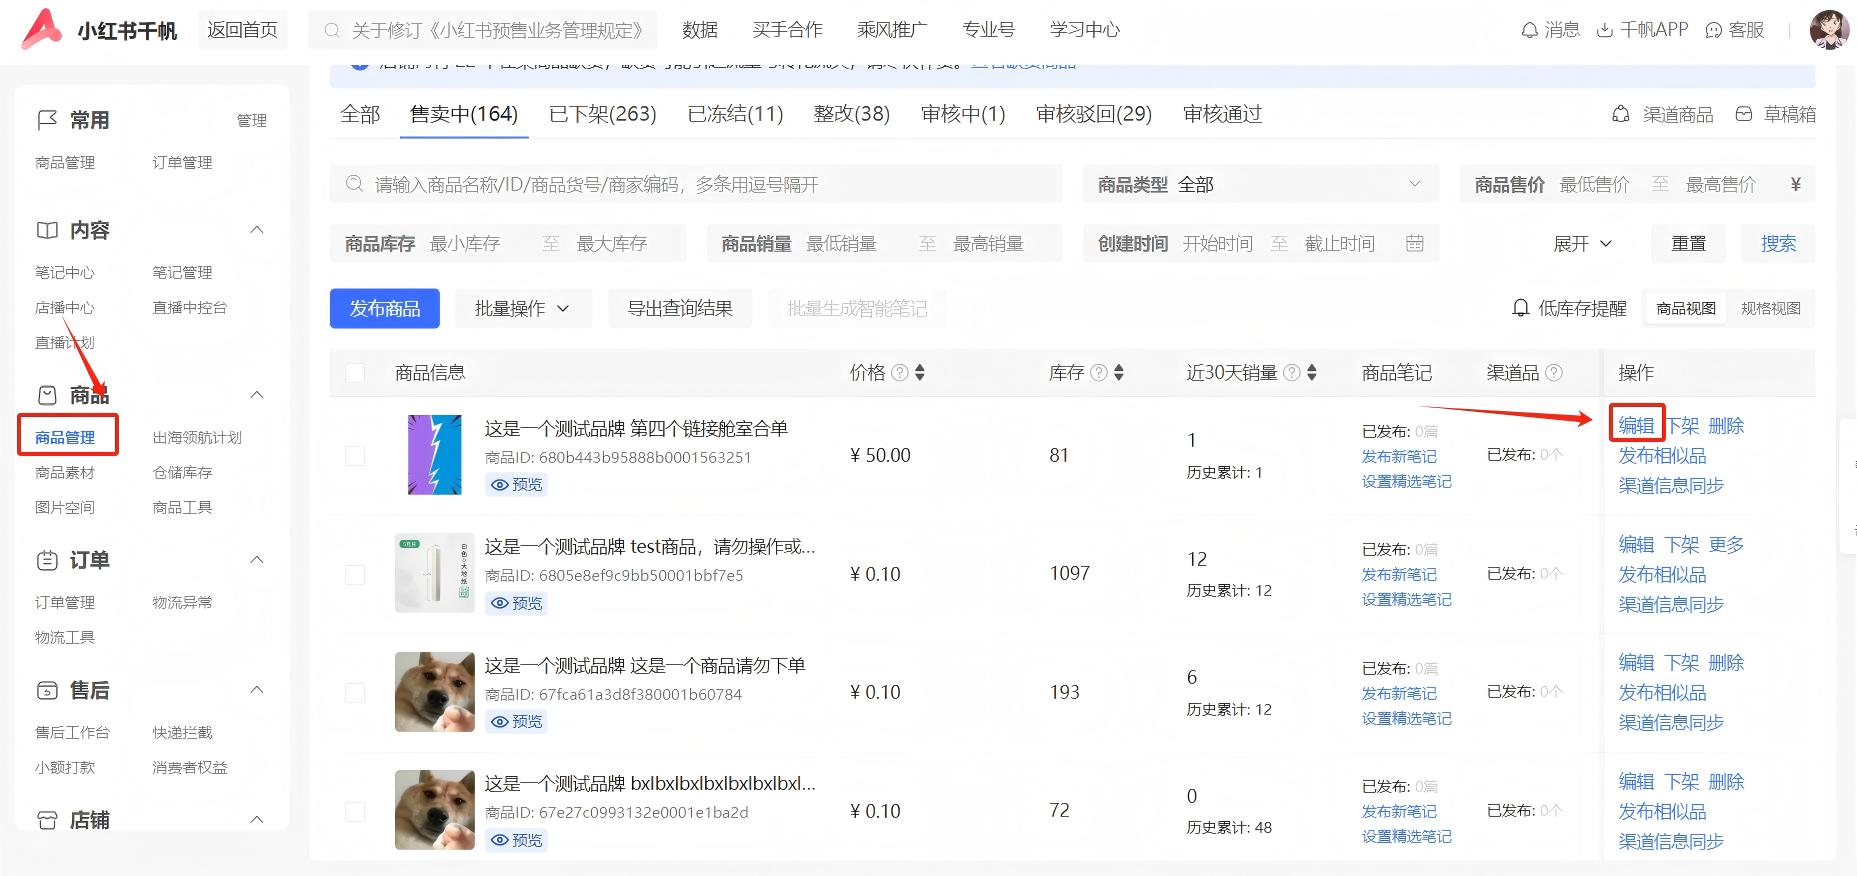The image size is (1857, 876).
Task: Toggle select-all checkbox in table header
Action: (355, 373)
